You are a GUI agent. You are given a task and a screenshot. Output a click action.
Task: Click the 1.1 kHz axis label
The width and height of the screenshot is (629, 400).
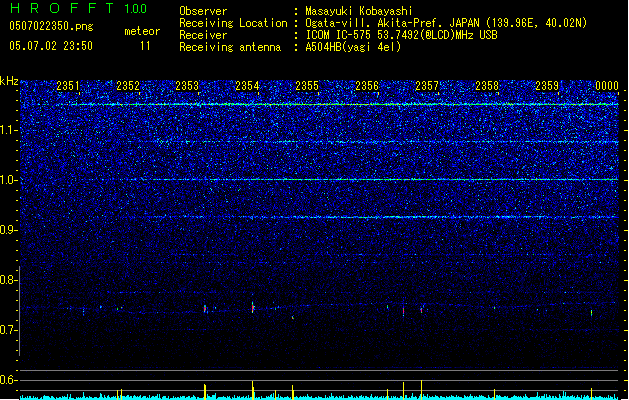(9, 130)
